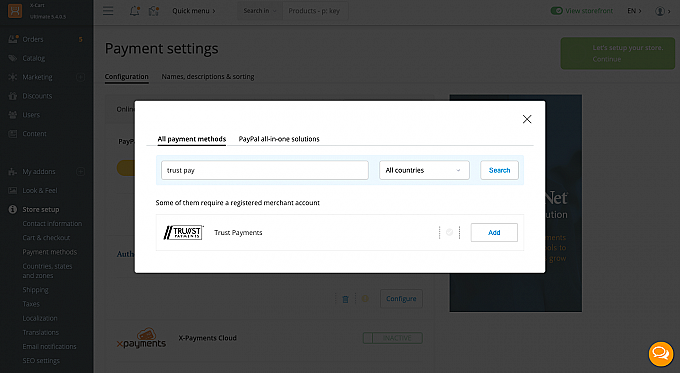Screen dimensions: 680x373
Task: Click the xpayments logo
Action: [x=141, y=338]
